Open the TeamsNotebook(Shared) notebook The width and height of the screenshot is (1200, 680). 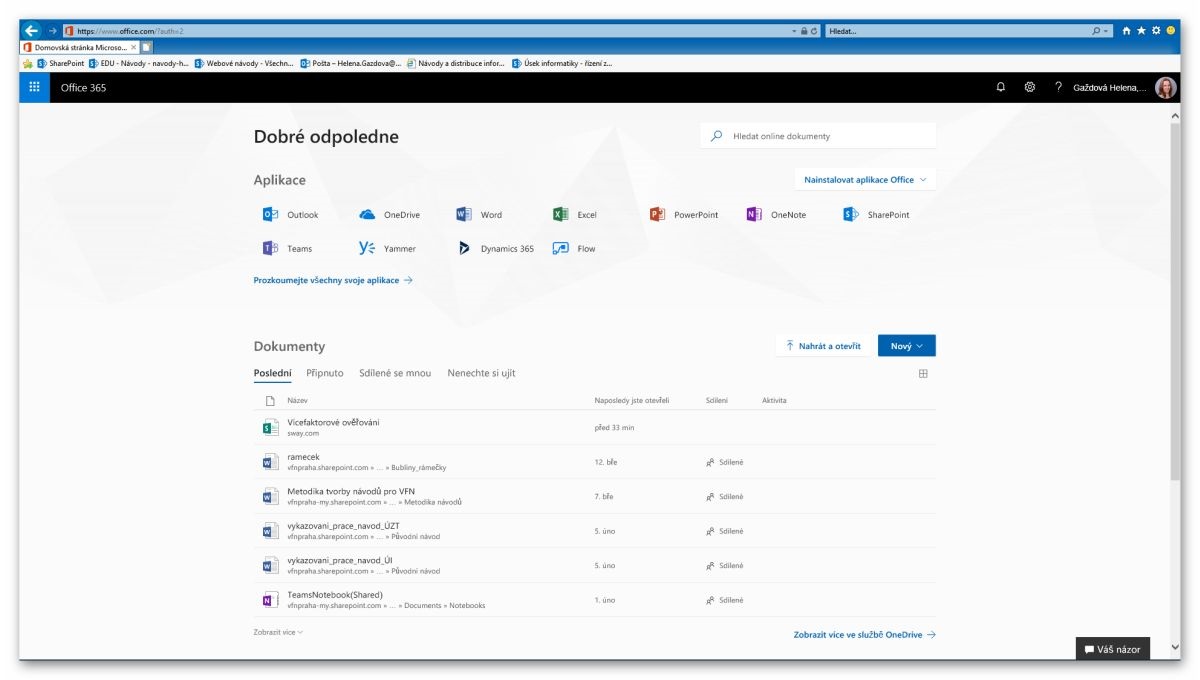pyautogui.click(x=335, y=594)
